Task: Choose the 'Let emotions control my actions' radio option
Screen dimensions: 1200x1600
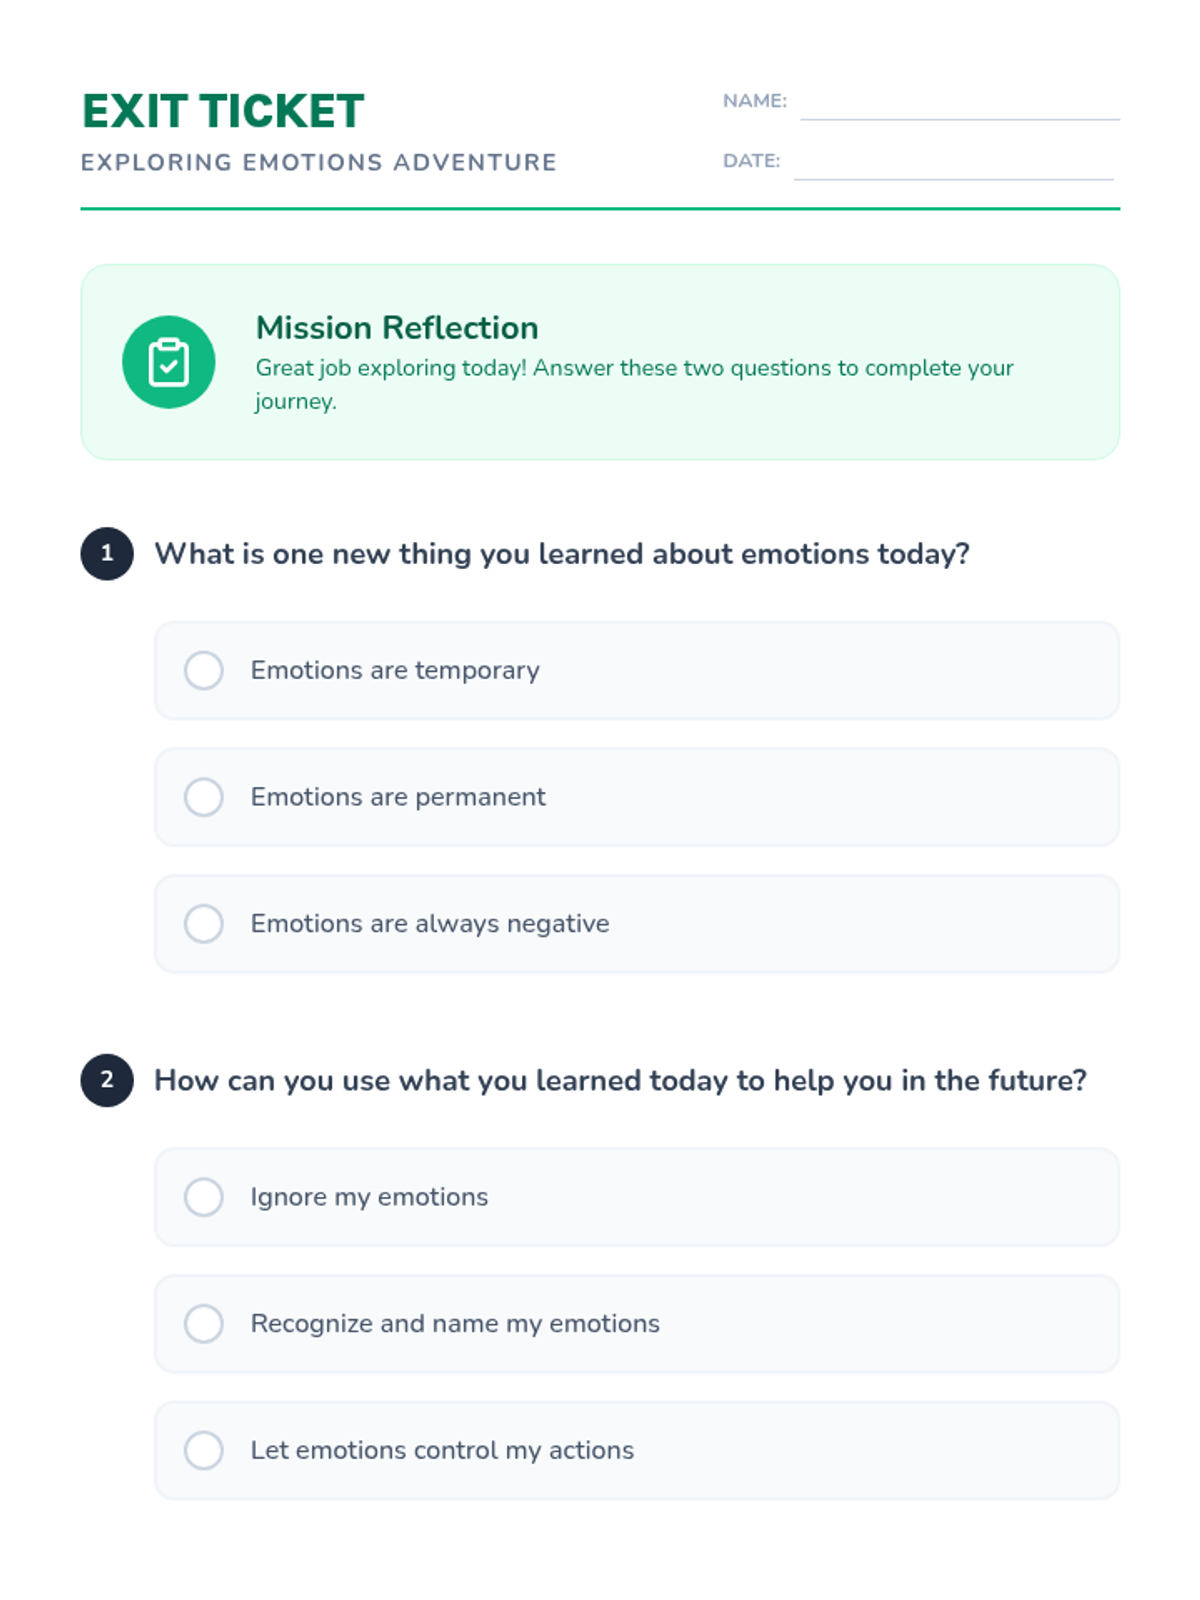Action: tap(204, 1450)
